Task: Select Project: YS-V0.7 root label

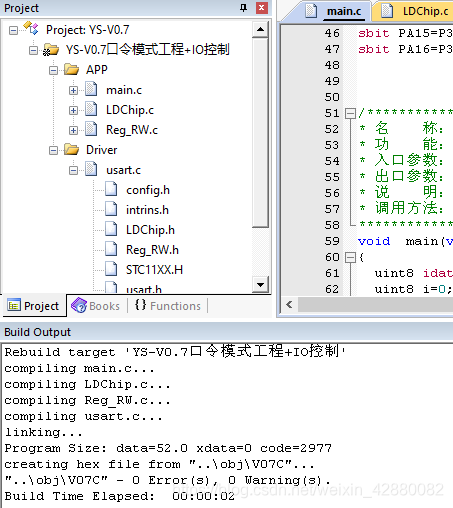Action: click(x=88, y=30)
